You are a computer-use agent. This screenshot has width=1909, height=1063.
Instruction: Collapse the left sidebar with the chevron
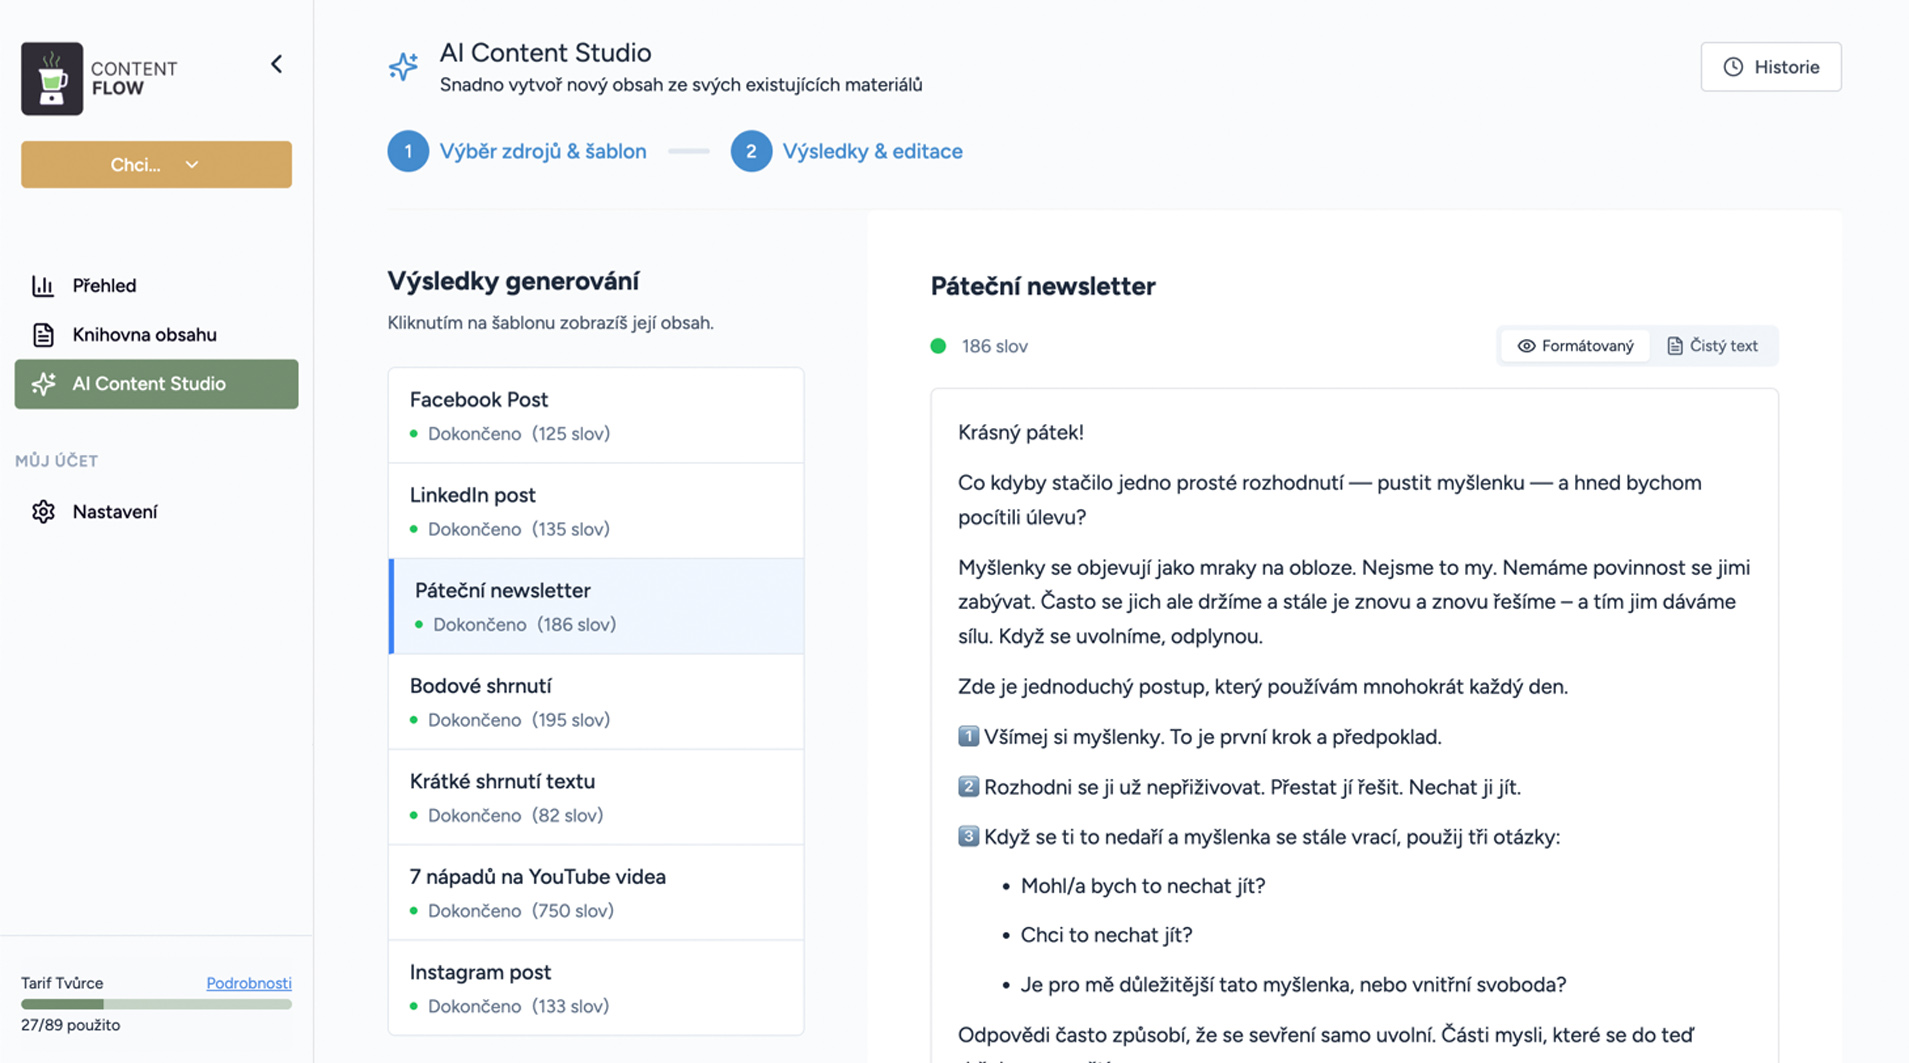277,63
